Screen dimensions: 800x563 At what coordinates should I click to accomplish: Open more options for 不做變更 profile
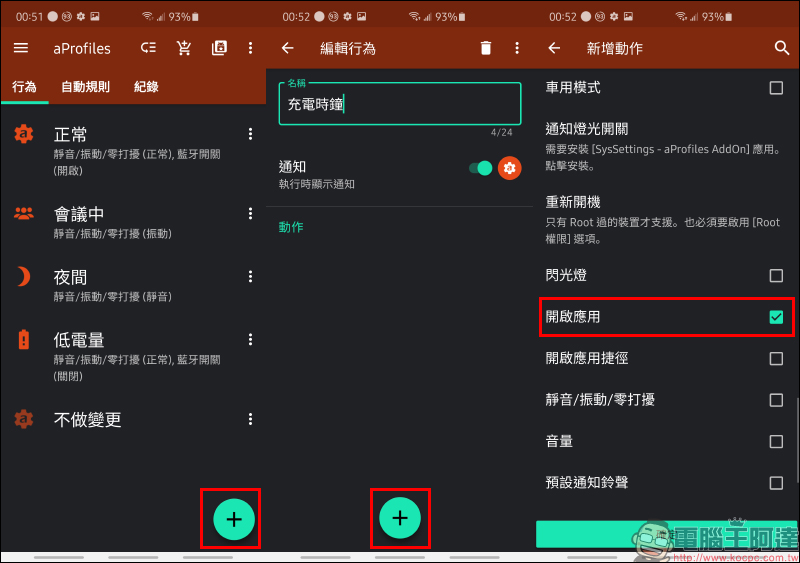tap(250, 419)
